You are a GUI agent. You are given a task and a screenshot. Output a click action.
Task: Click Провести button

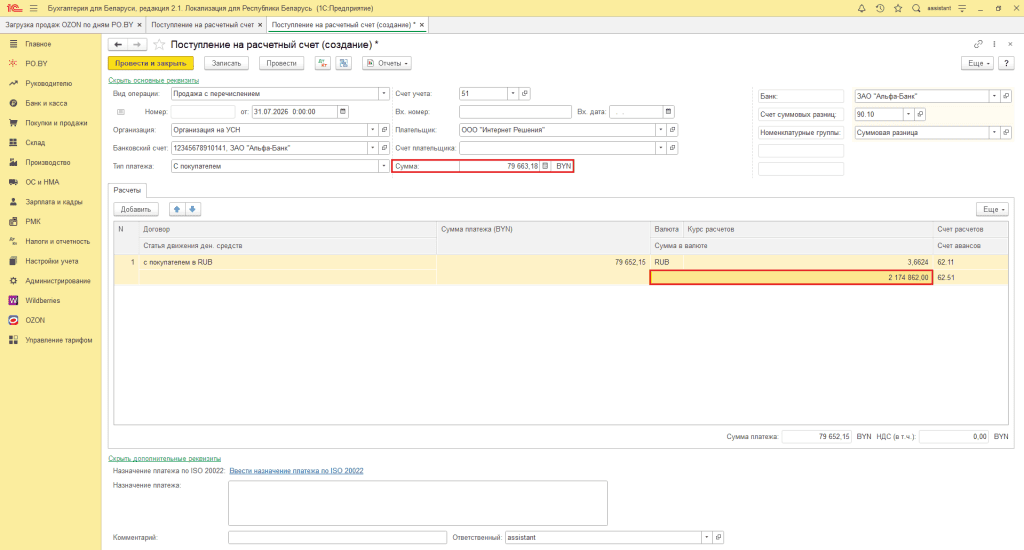(281, 63)
